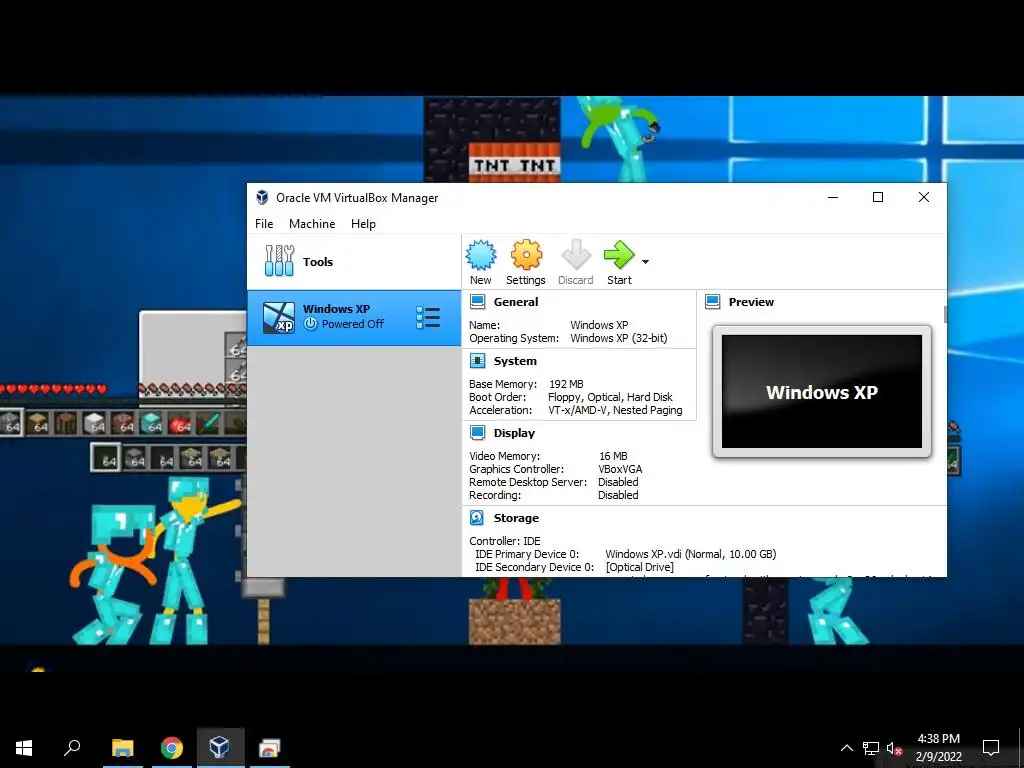Click the taskbar clock showing 4:38 PM
The width and height of the screenshot is (1024, 768).
click(938, 747)
